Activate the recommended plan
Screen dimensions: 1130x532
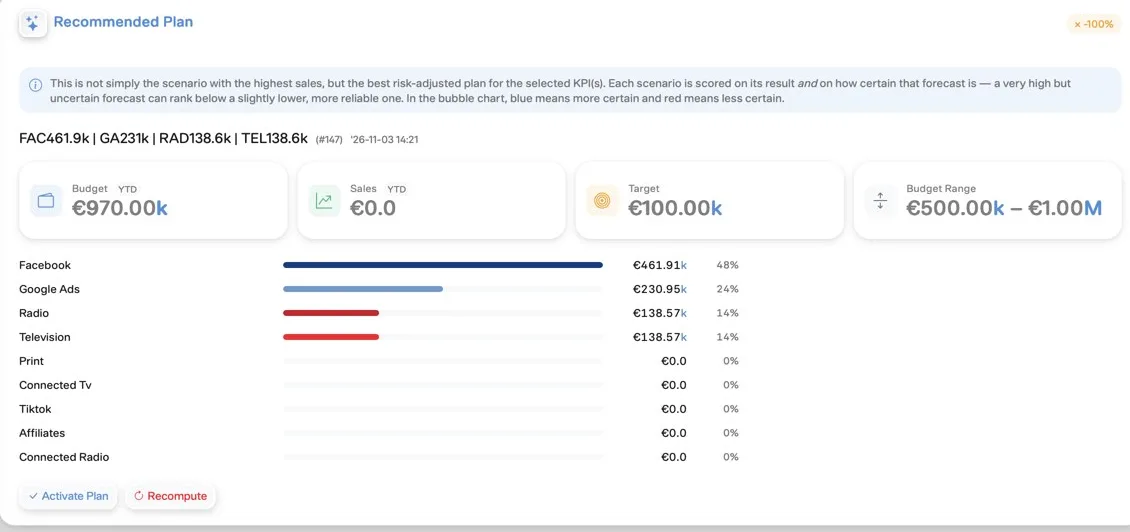coord(68,496)
